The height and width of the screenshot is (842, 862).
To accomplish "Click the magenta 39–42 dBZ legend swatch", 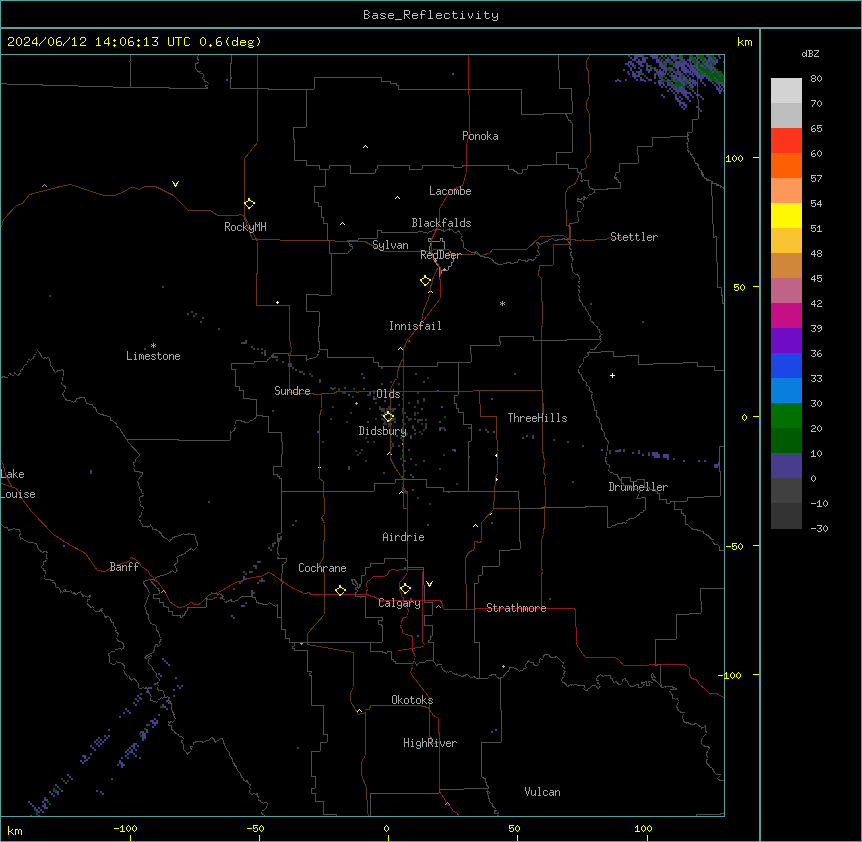I will point(786,315).
